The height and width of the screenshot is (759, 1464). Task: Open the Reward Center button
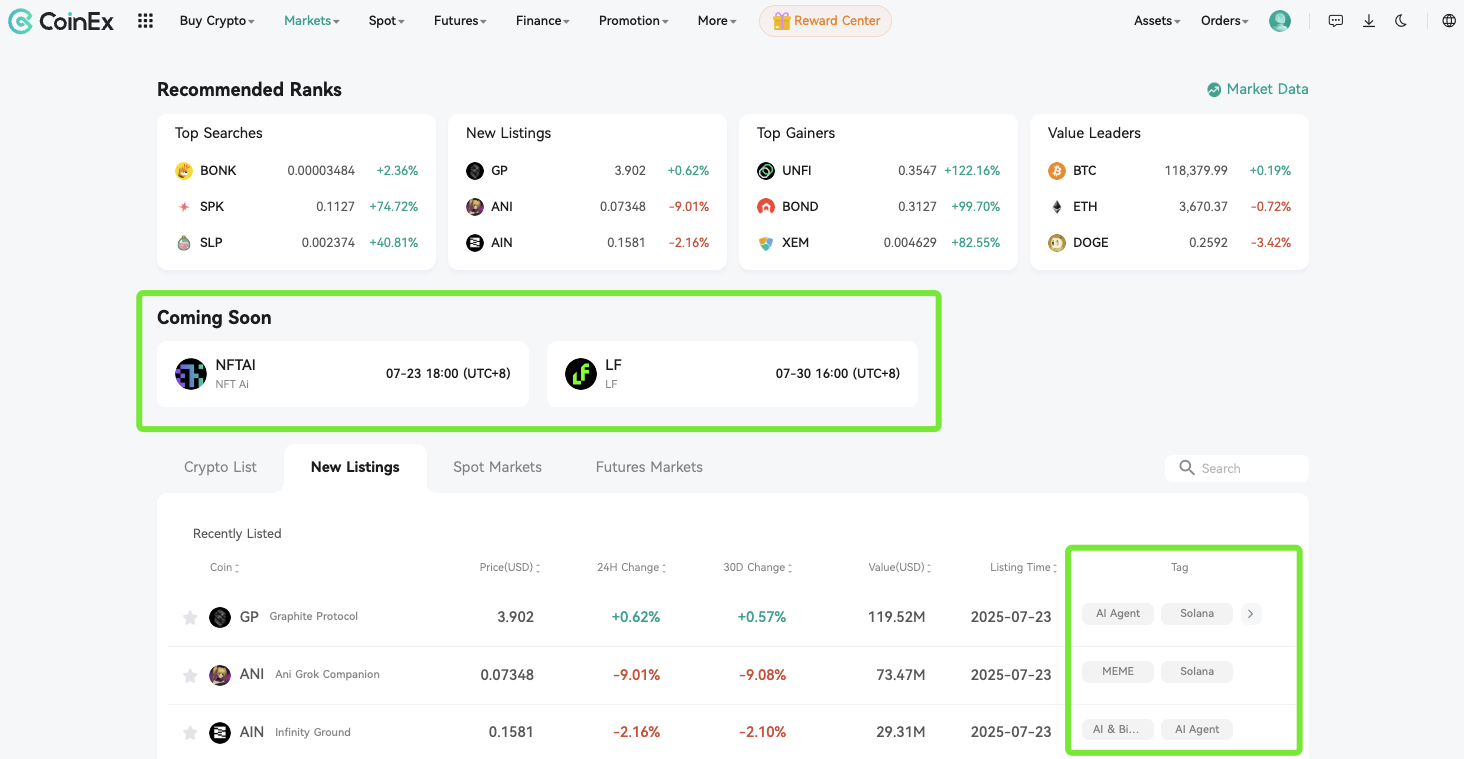[x=825, y=21]
